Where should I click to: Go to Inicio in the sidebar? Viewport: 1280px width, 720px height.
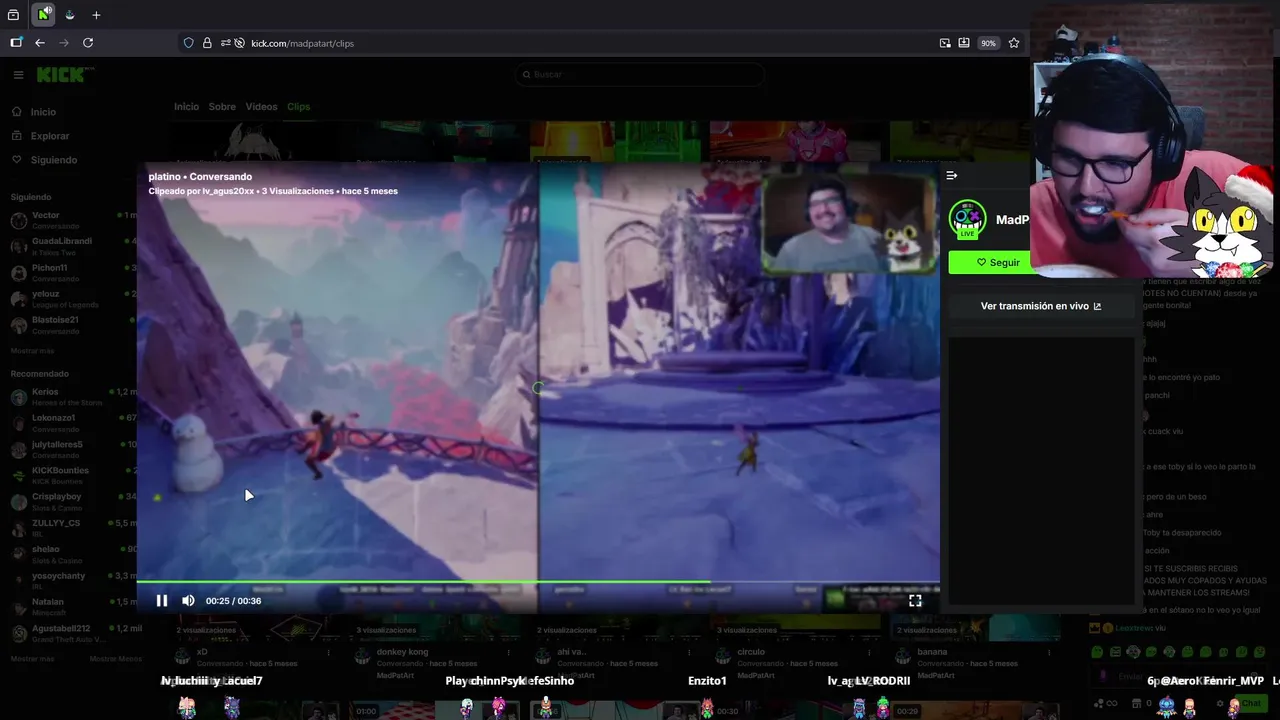point(43,112)
